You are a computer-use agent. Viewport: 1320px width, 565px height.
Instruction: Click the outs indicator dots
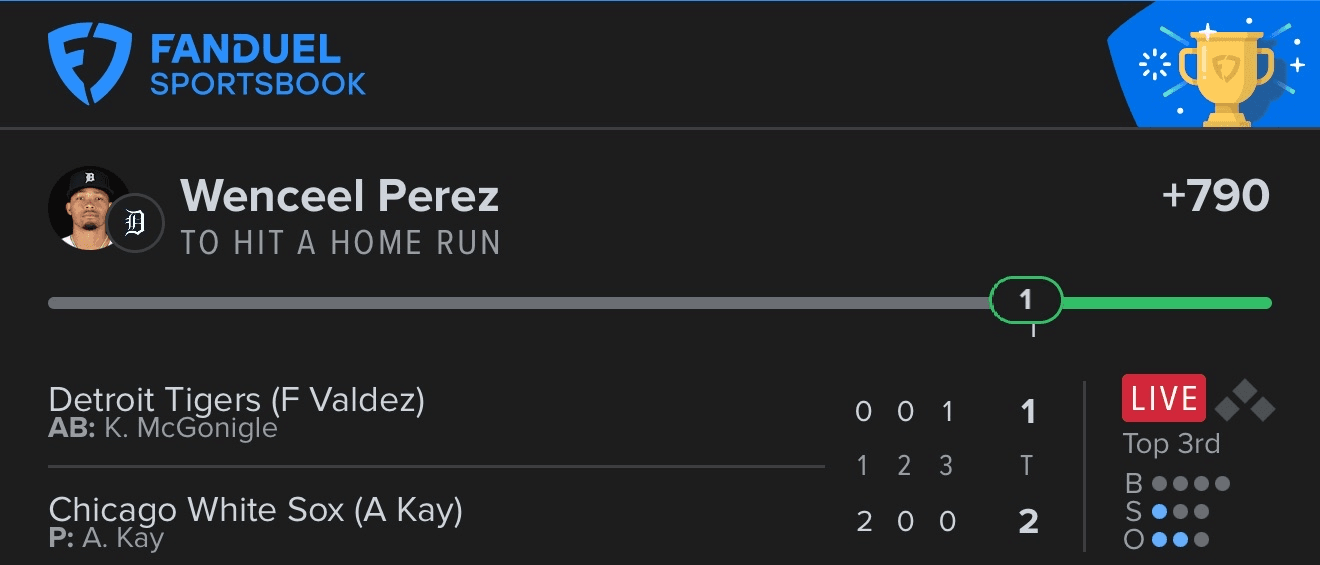(1180, 540)
